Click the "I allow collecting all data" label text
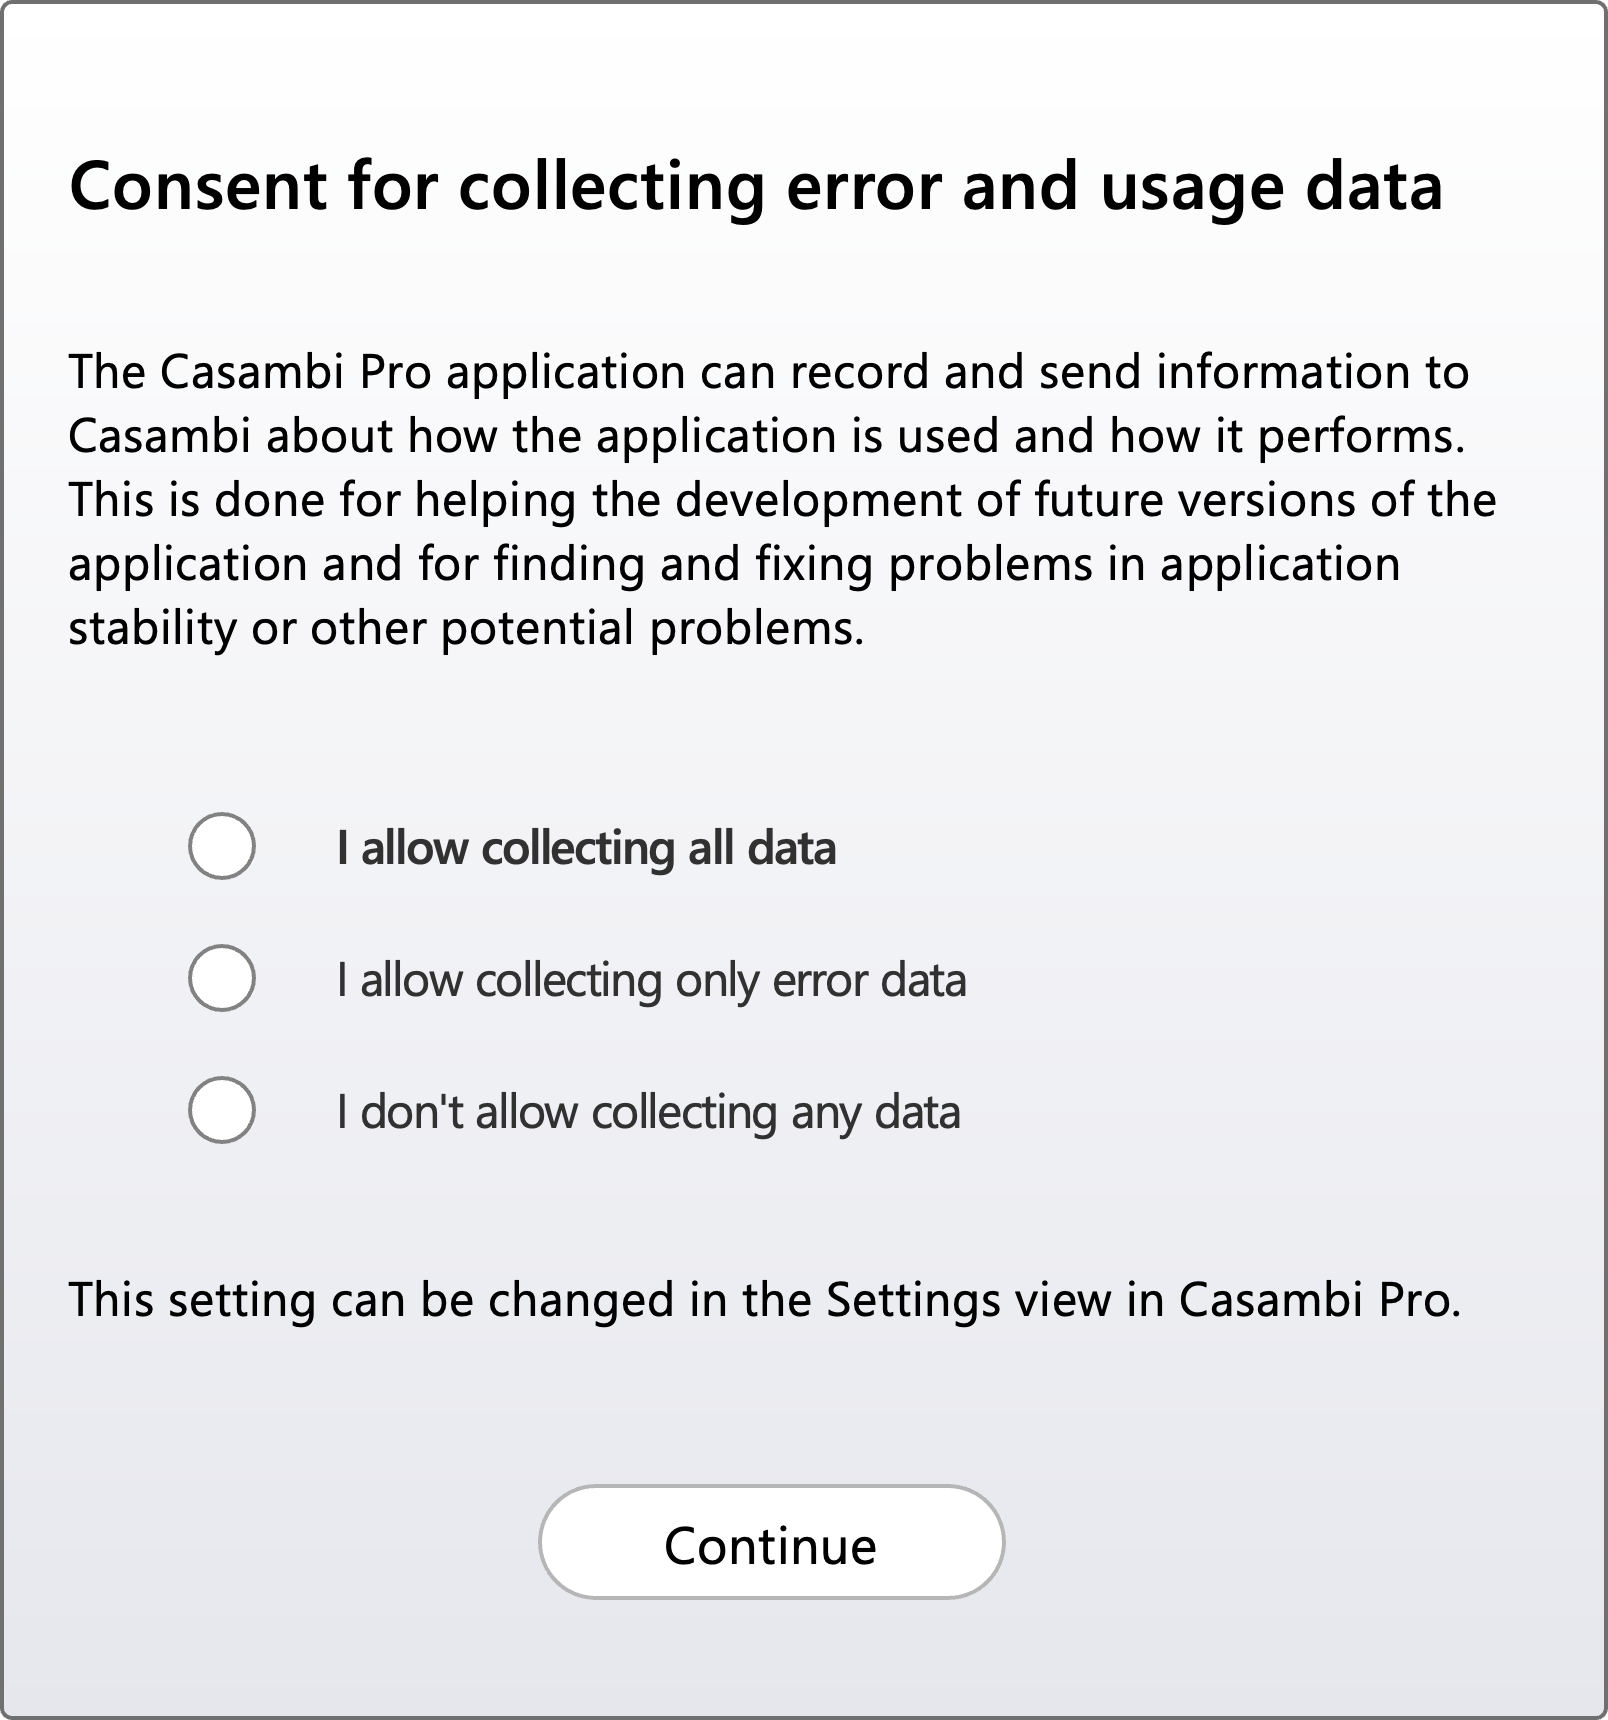 coord(586,848)
